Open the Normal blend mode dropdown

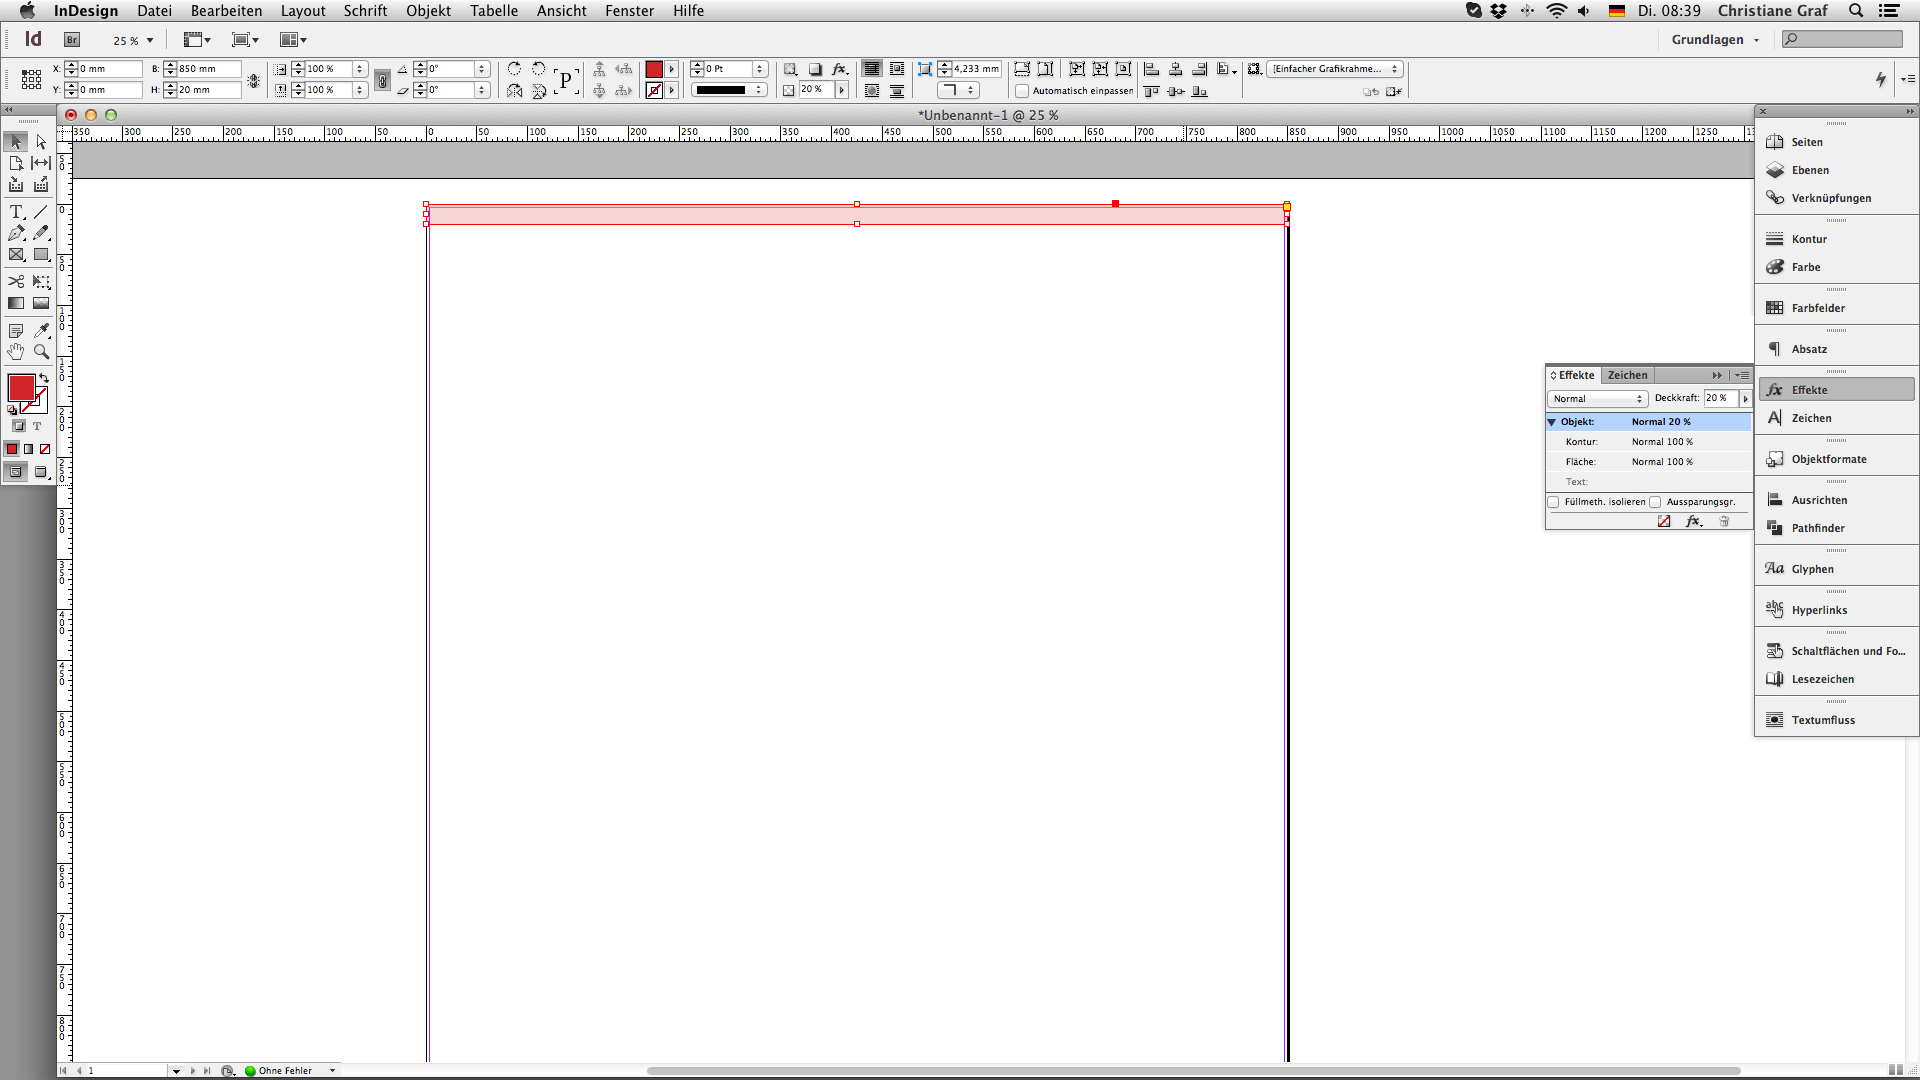pos(1597,398)
